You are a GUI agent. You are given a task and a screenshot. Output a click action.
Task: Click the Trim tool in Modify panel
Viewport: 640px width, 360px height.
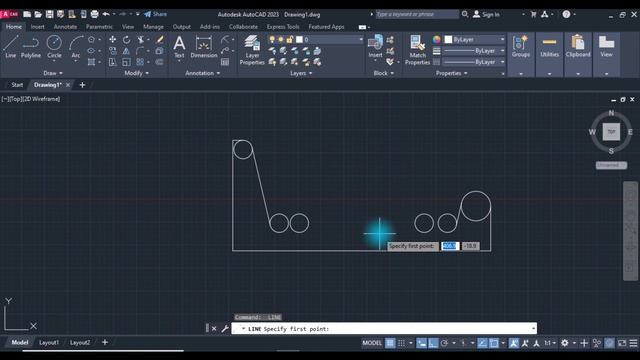pyautogui.click(x=141, y=40)
